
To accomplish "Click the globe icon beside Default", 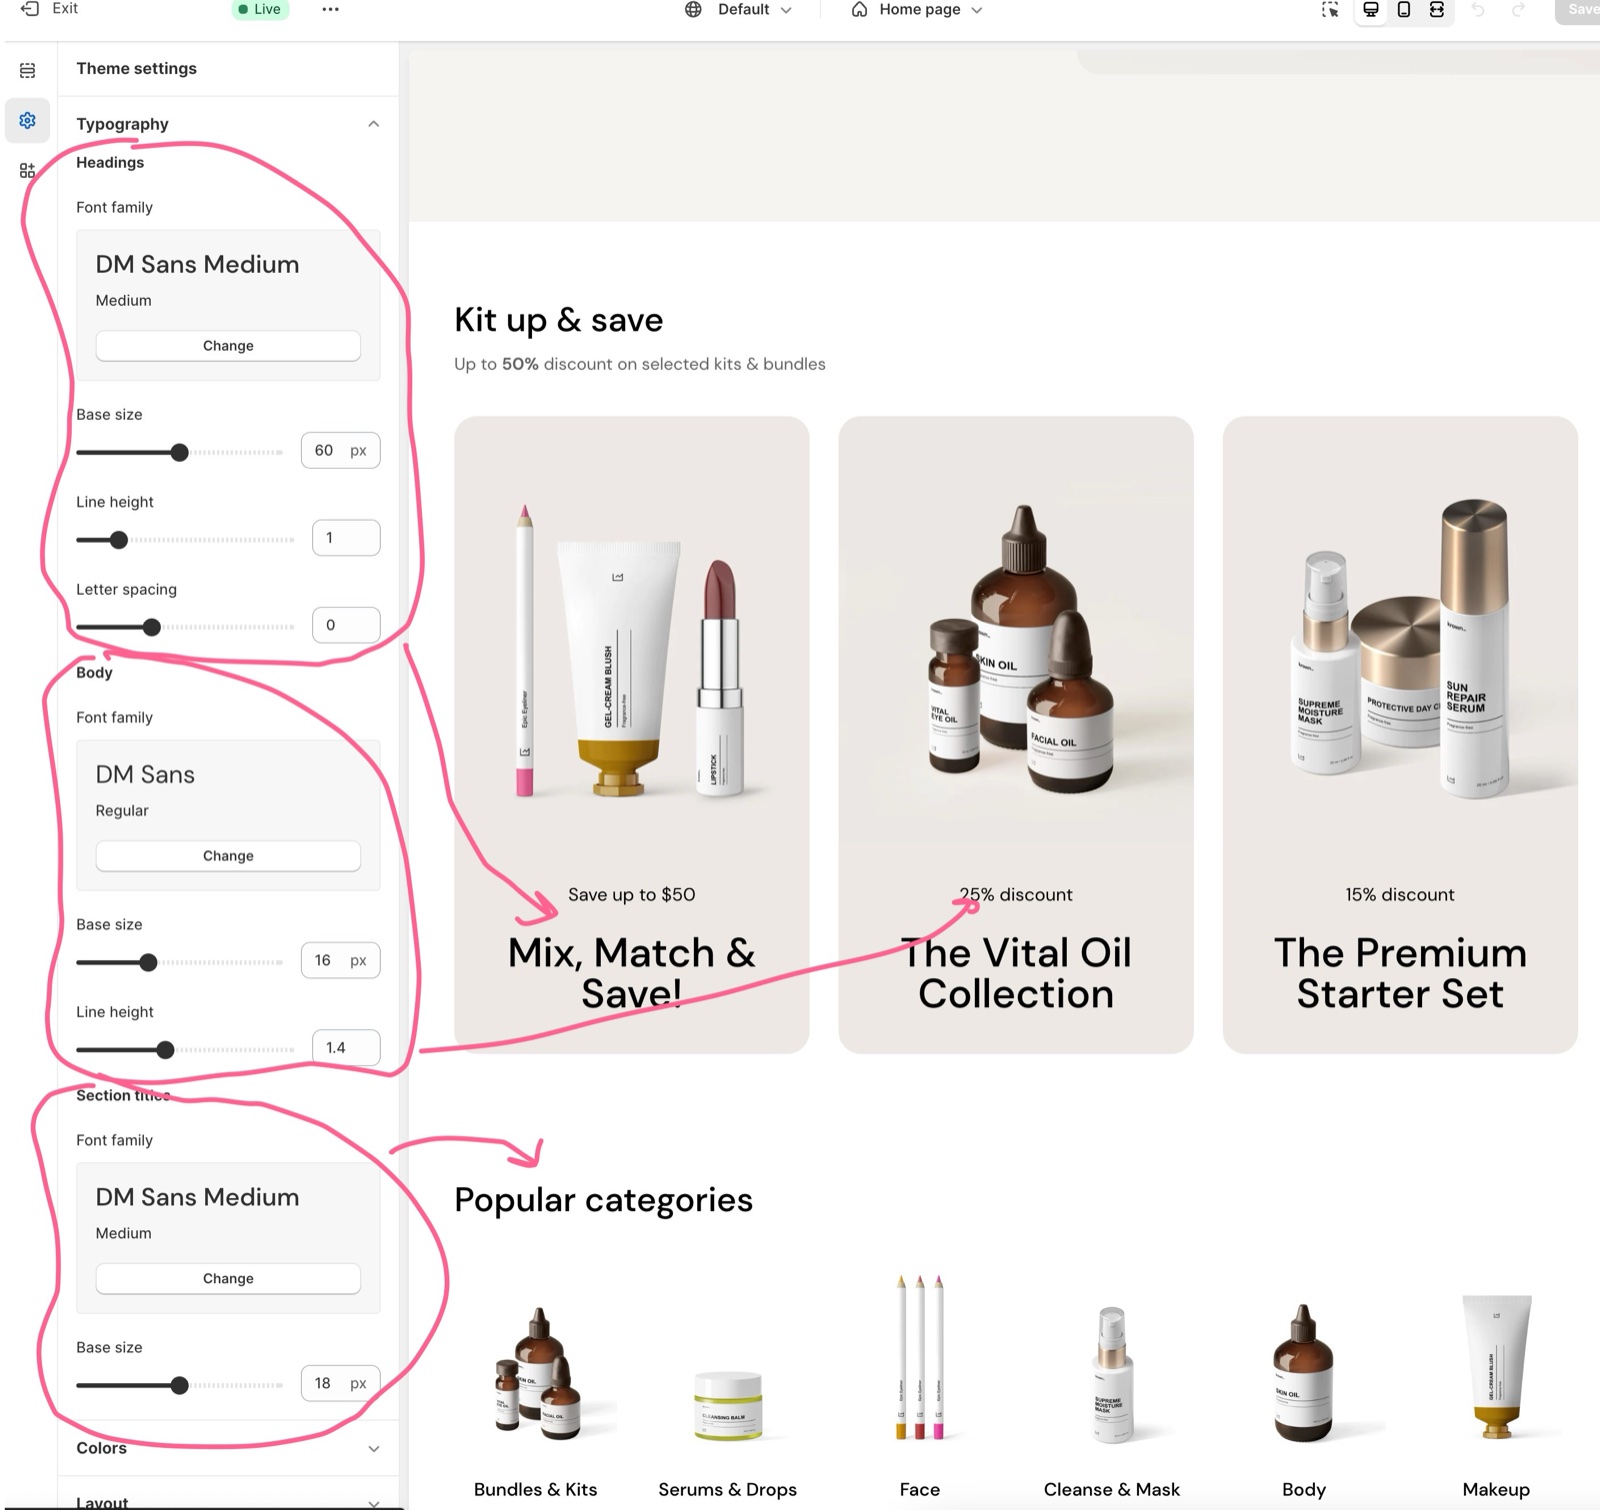I will click(x=693, y=10).
